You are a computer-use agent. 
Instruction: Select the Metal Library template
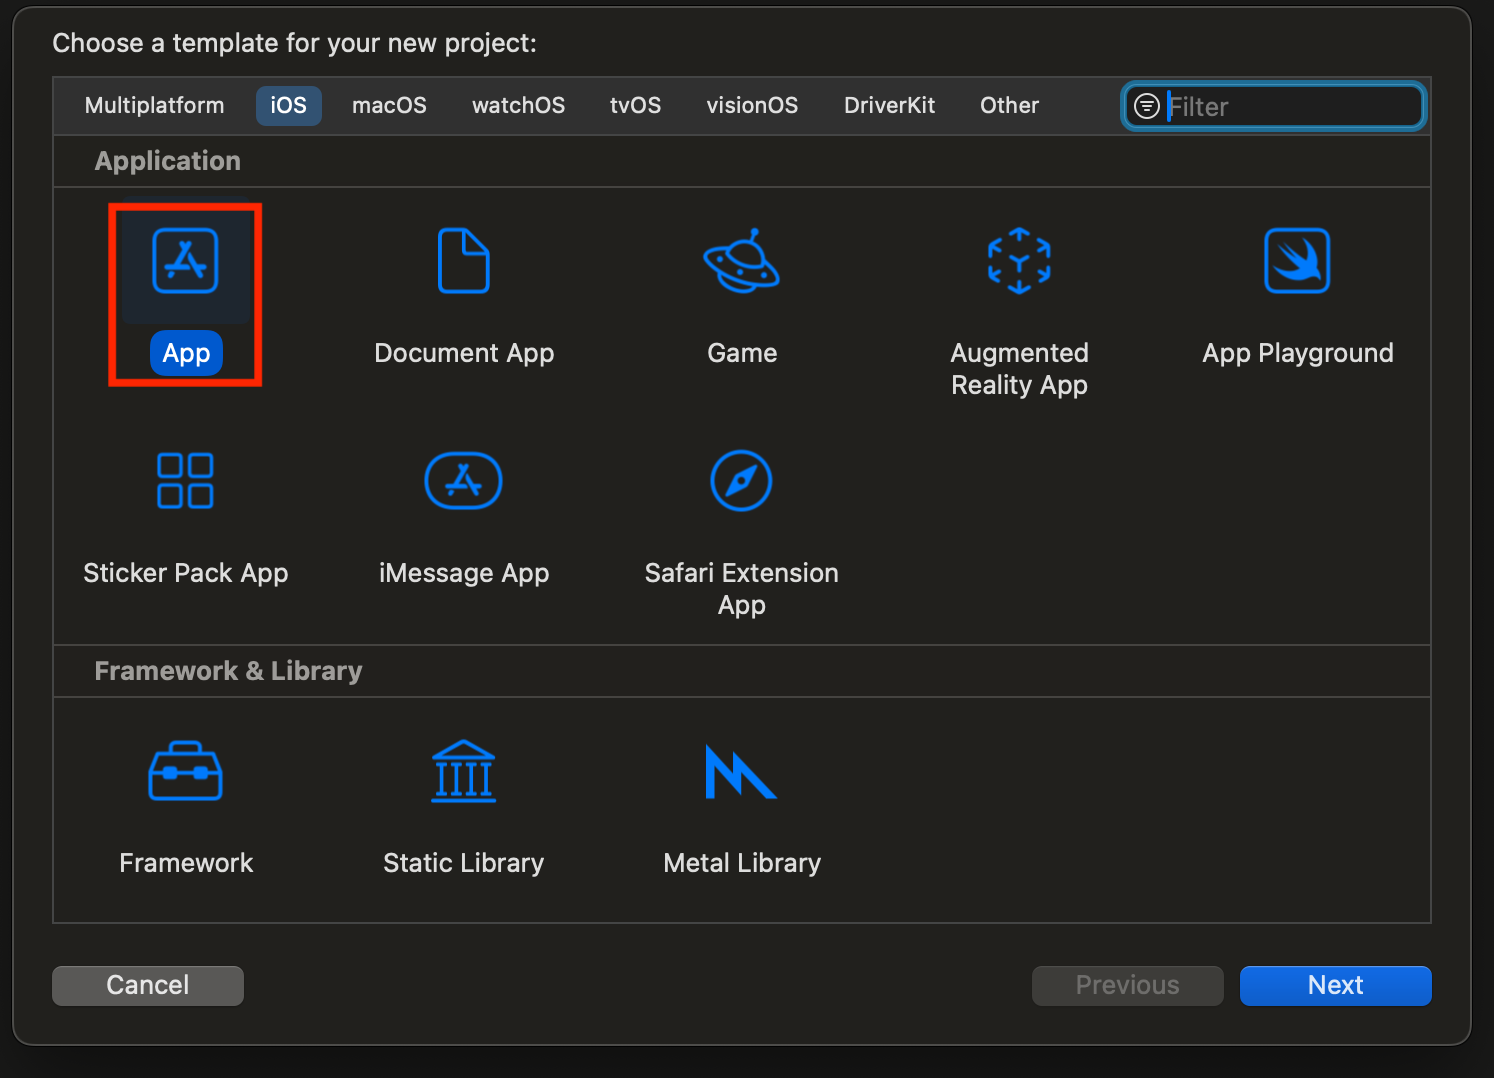741,772
